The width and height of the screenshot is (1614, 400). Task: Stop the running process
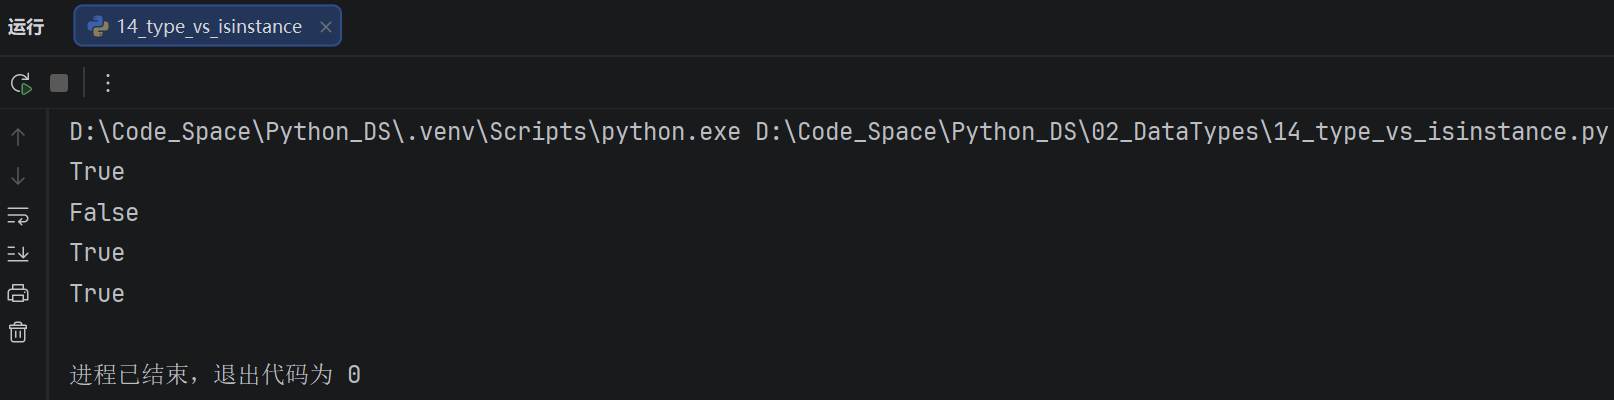pyautogui.click(x=59, y=83)
